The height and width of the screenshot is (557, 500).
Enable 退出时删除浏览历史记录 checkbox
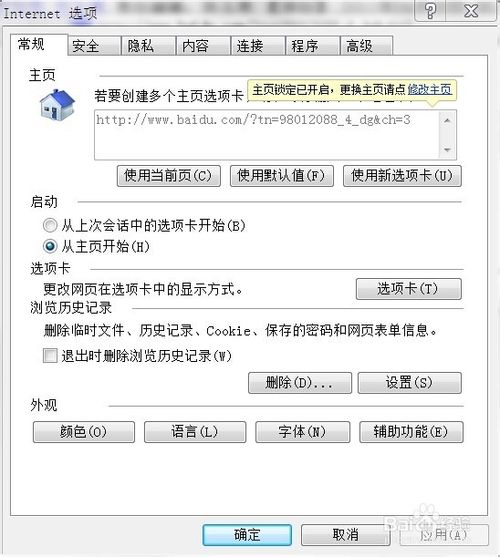click(50, 355)
